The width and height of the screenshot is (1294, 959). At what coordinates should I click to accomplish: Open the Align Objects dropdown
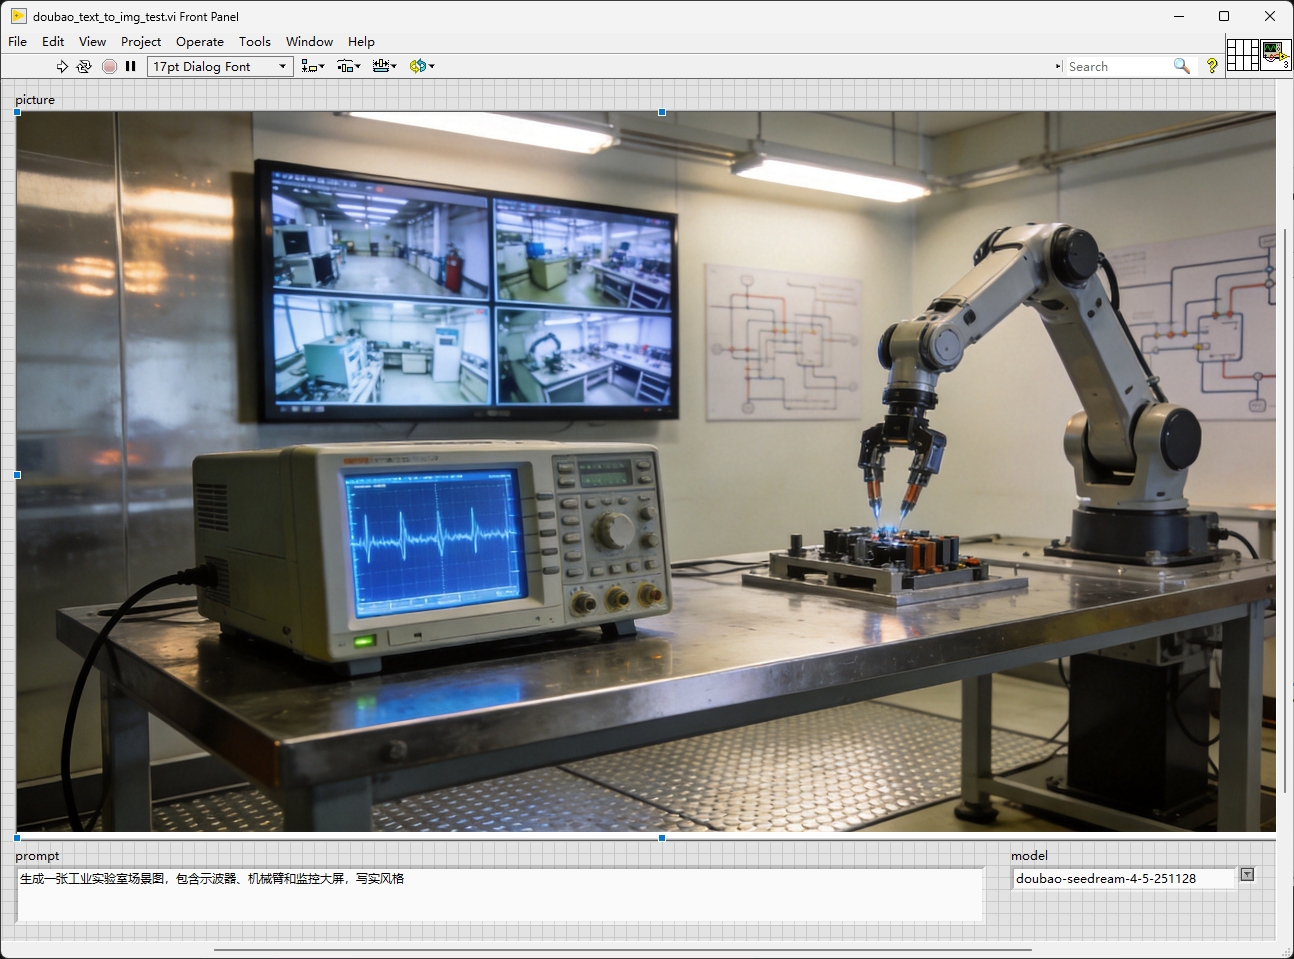(x=313, y=66)
